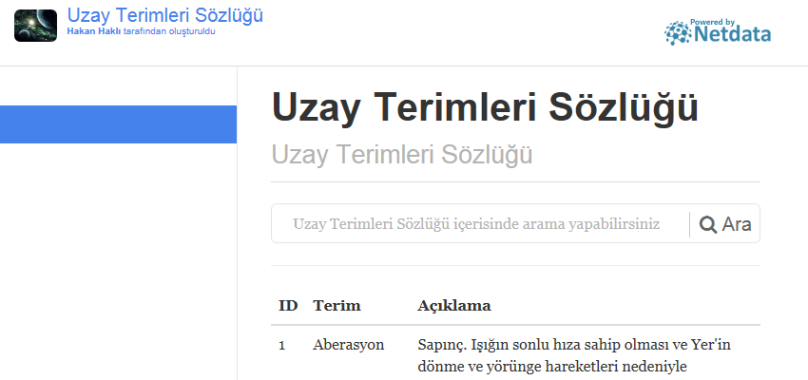
Task: Select the highlighted blue sidebar item
Action: [x=118, y=124]
